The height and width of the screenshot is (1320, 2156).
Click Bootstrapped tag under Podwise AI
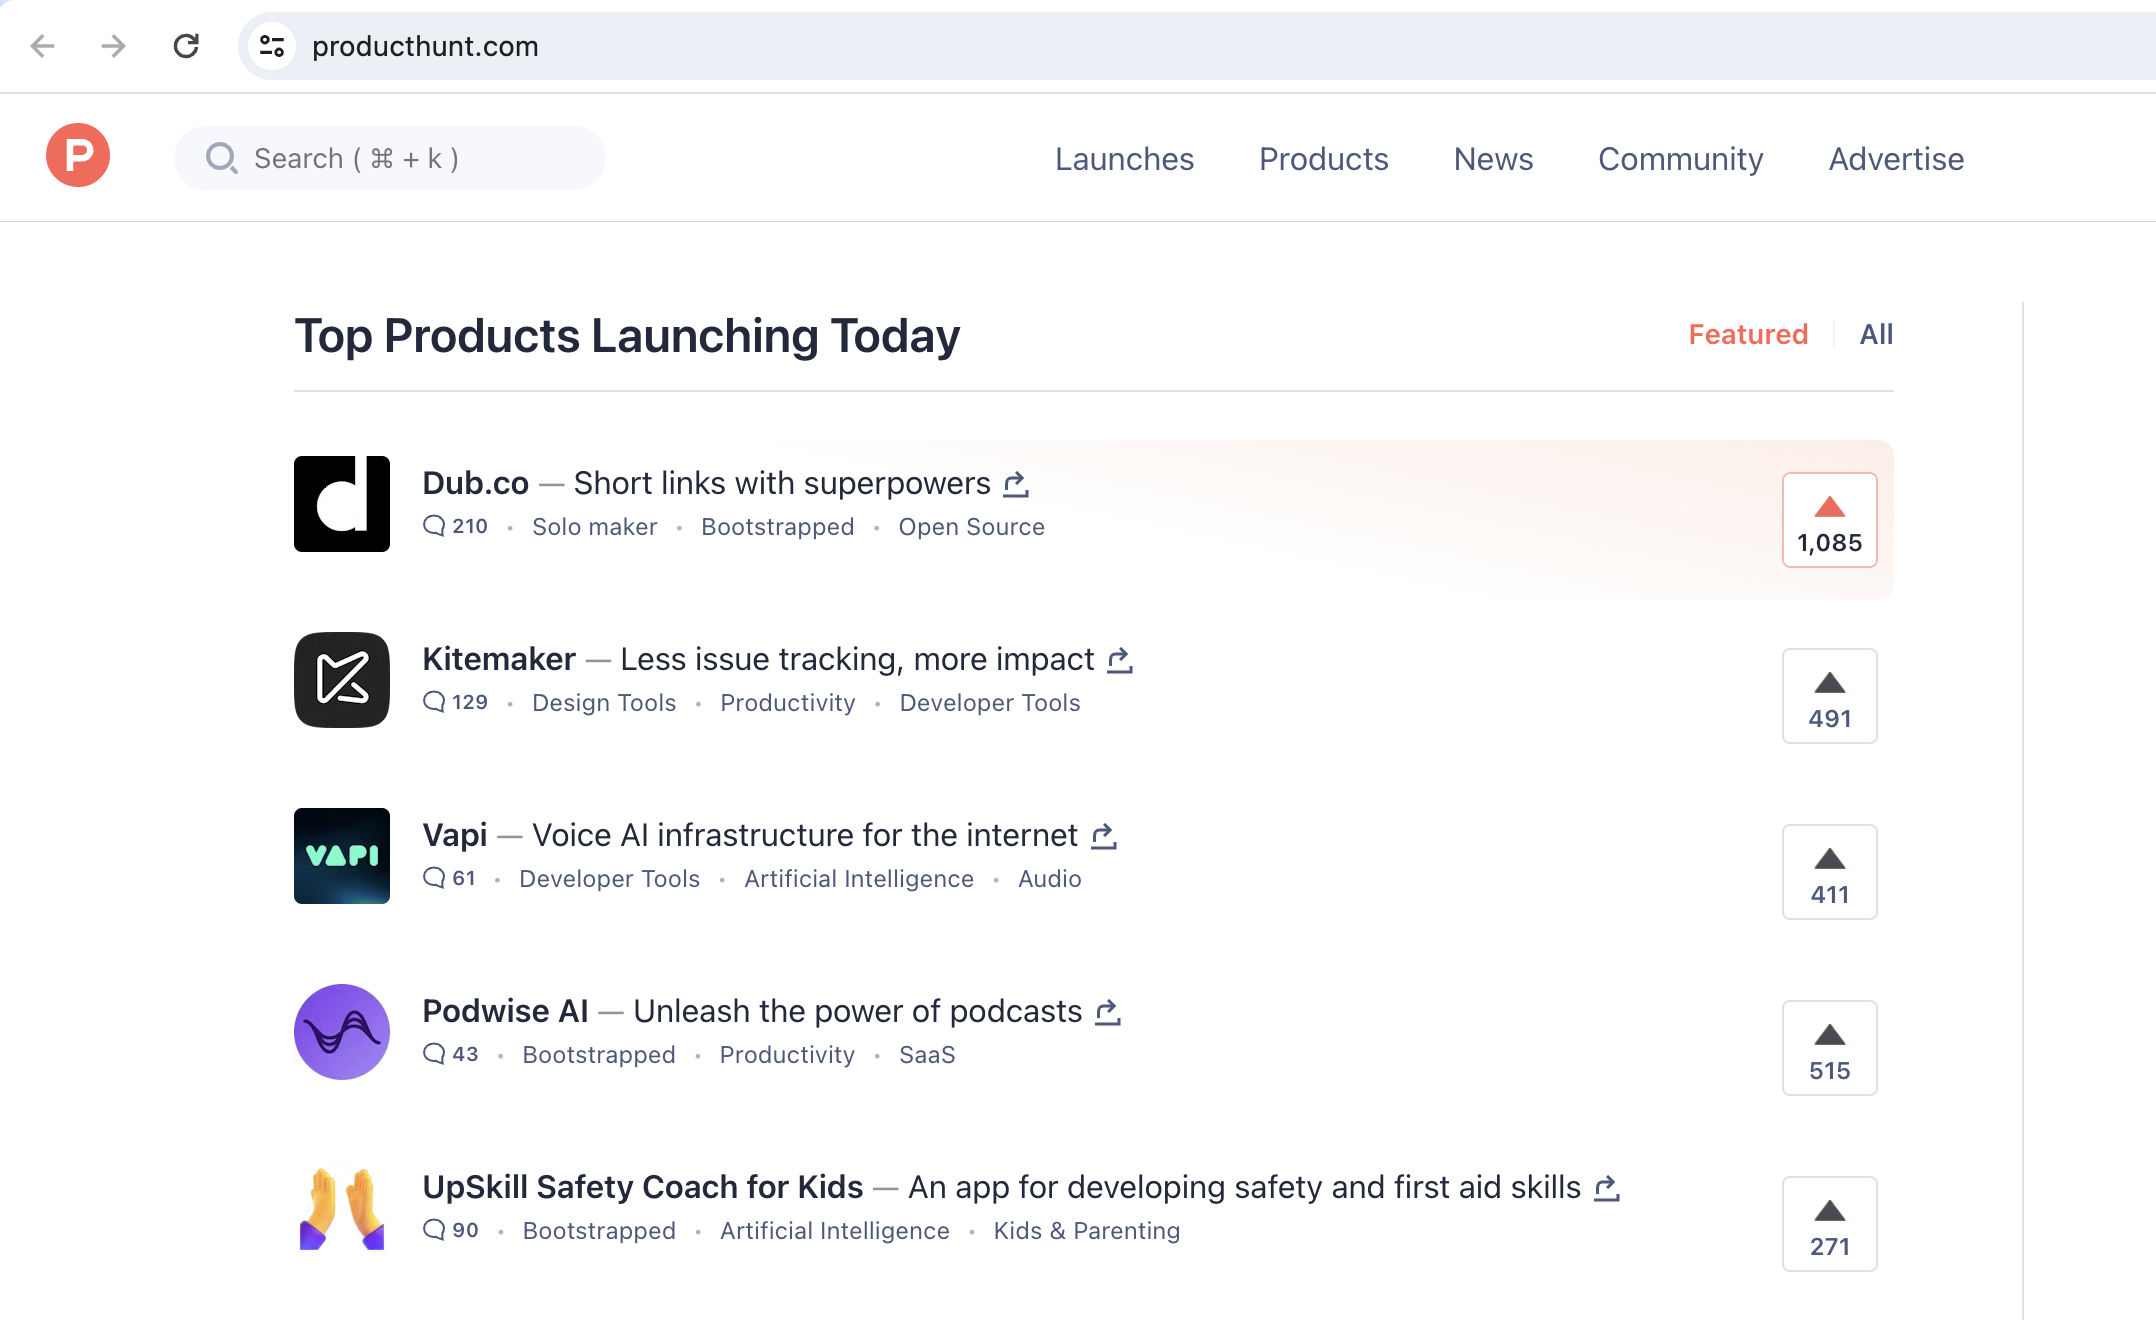coord(598,1055)
